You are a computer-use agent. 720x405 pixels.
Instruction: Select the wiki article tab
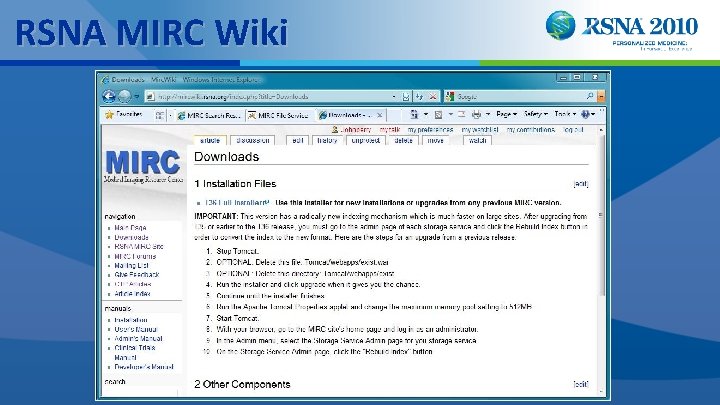pyautogui.click(x=210, y=141)
